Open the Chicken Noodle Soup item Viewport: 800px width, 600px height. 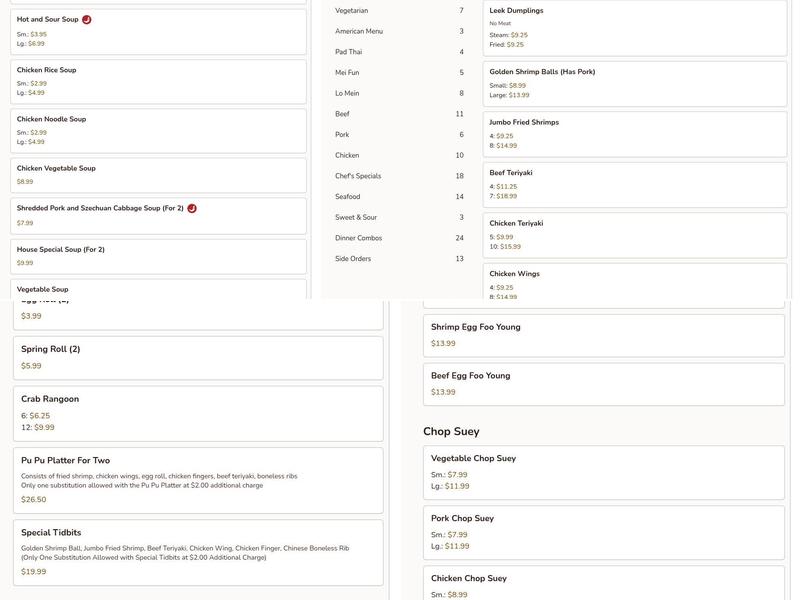click(158, 130)
